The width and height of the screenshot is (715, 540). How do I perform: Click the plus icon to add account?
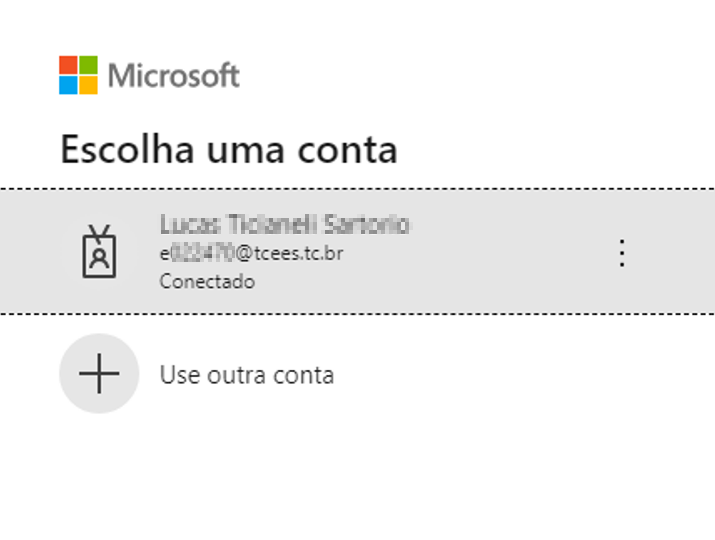99,374
